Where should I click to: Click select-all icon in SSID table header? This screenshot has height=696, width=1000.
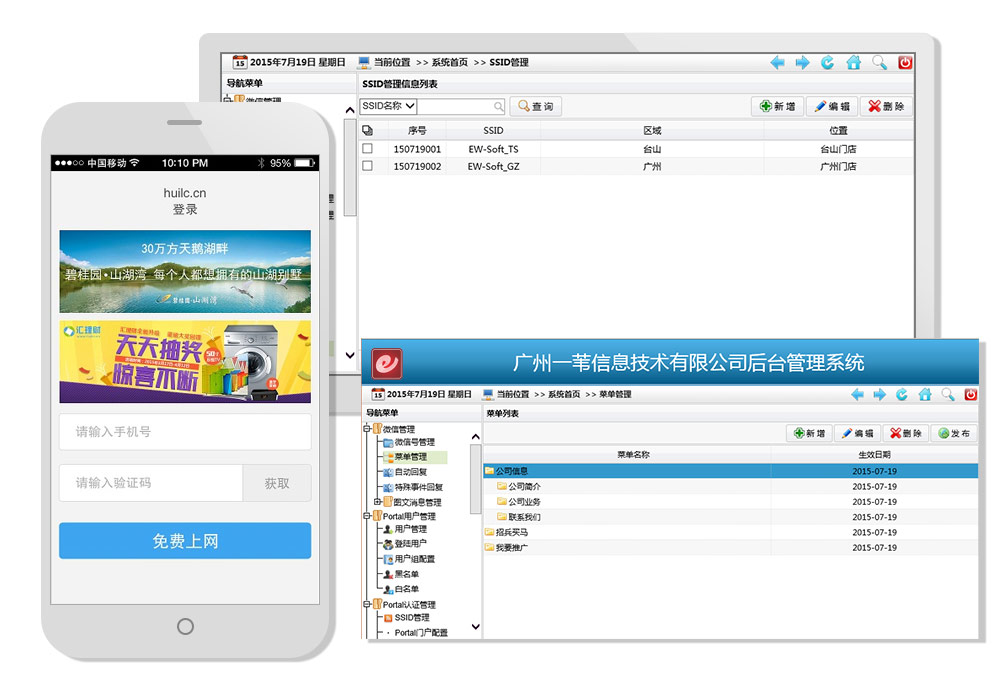click(x=367, y=131)
